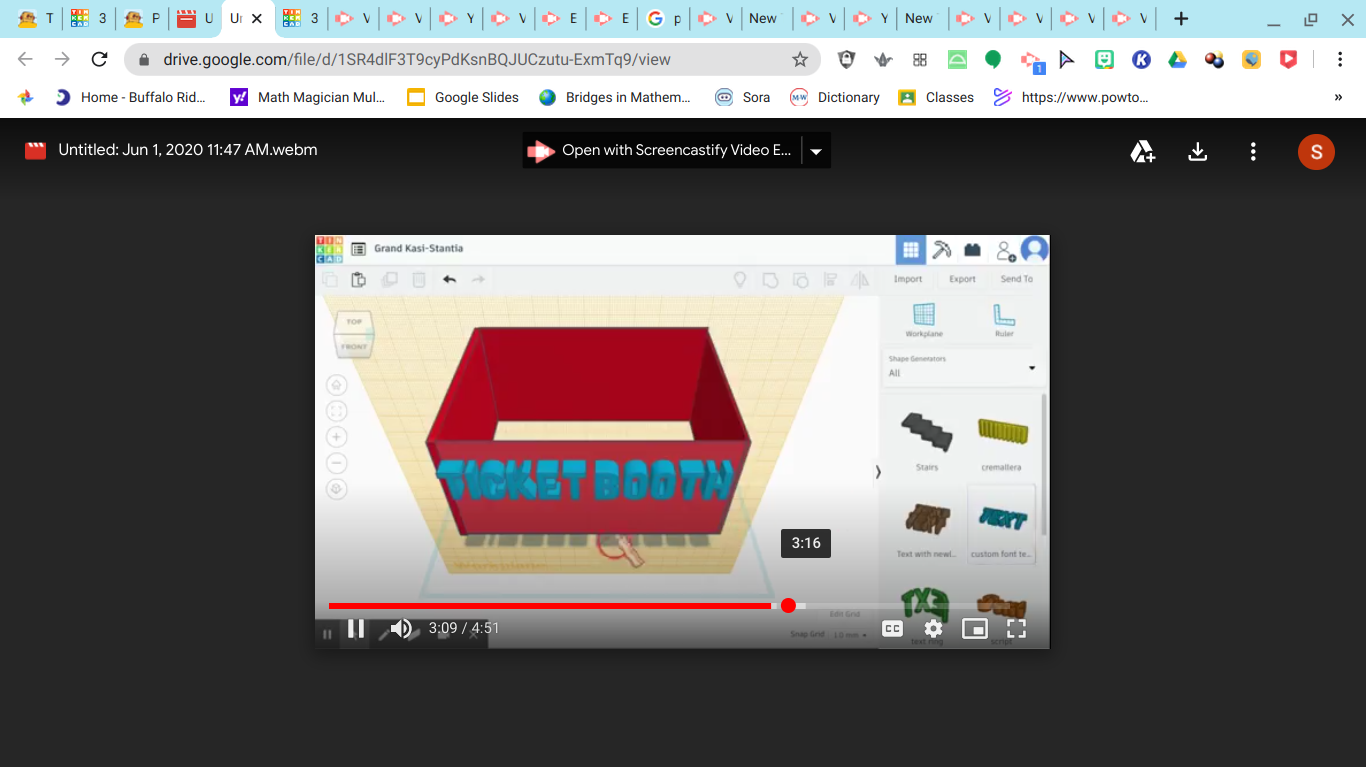The height and width of the screenshot is (768, 1366).
Task: Pause the video with the pause button
Action: click(355, 628)
